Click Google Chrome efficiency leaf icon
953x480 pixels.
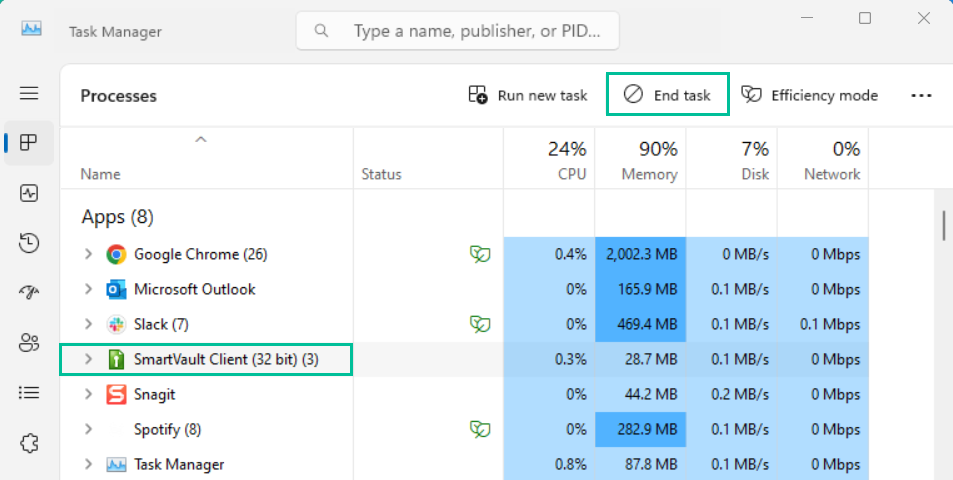(x=480, y=254)
